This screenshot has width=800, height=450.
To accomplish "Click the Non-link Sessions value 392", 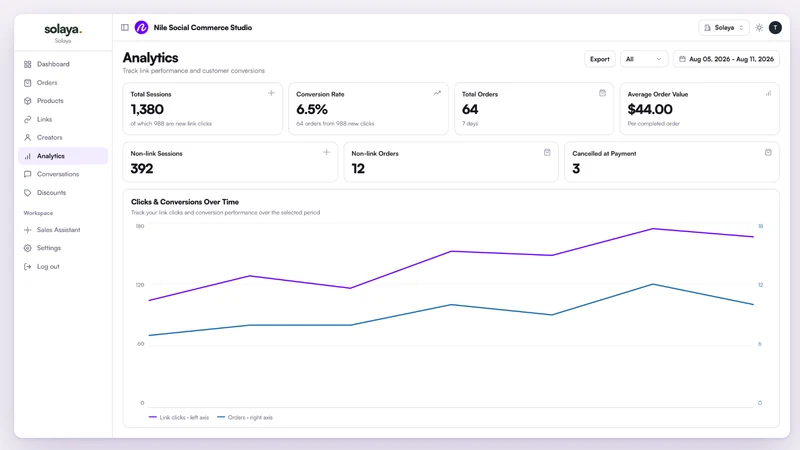I will click(142, 168).
